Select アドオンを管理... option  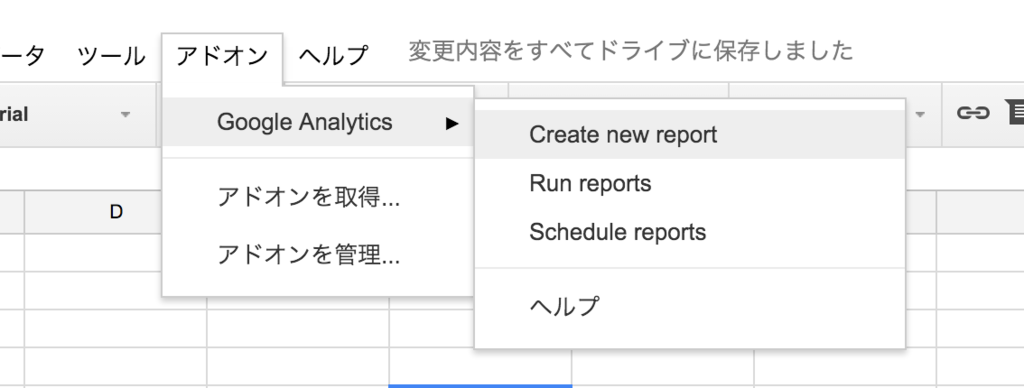tap(318, 255)
